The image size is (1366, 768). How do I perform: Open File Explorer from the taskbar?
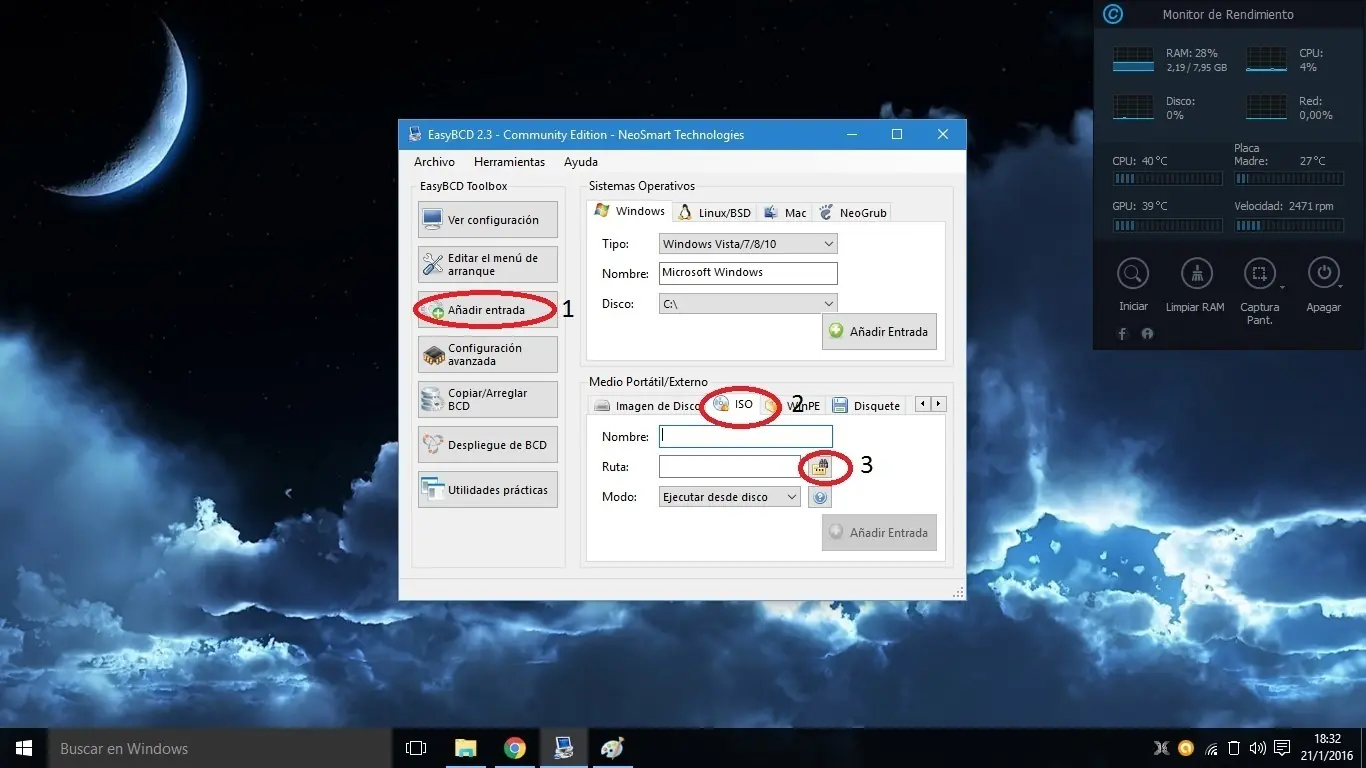465,748
